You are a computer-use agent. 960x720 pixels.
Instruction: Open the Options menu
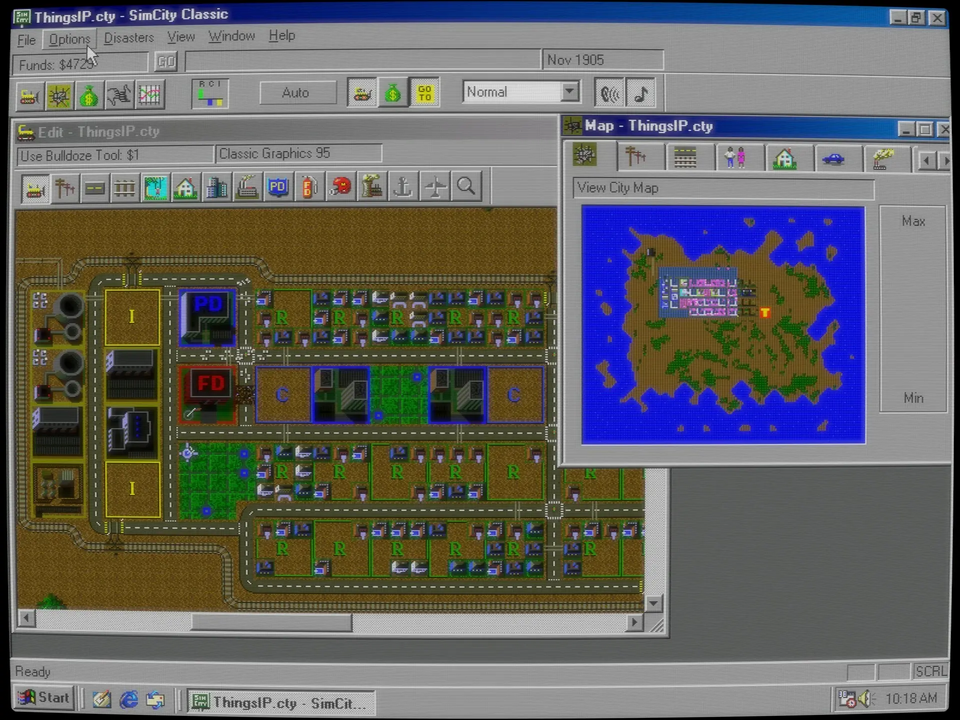(69, 39)
